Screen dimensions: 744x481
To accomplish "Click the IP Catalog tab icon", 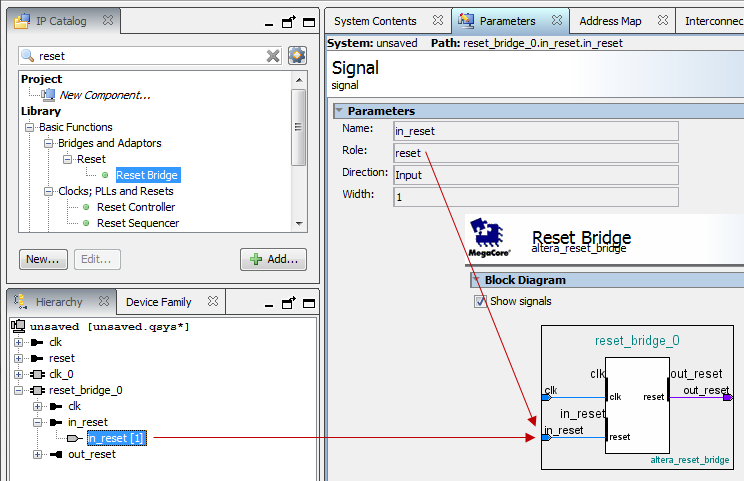I will (x=22, y=21).
